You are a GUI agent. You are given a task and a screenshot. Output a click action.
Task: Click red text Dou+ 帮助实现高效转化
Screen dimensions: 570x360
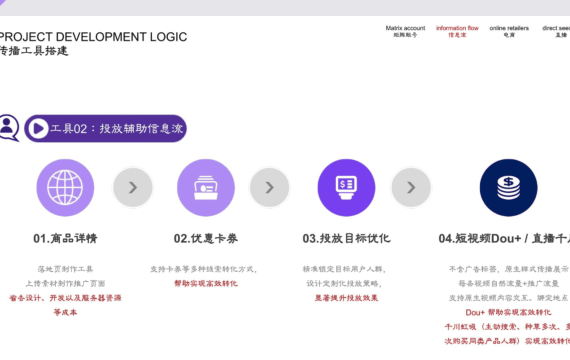(508, 312)
